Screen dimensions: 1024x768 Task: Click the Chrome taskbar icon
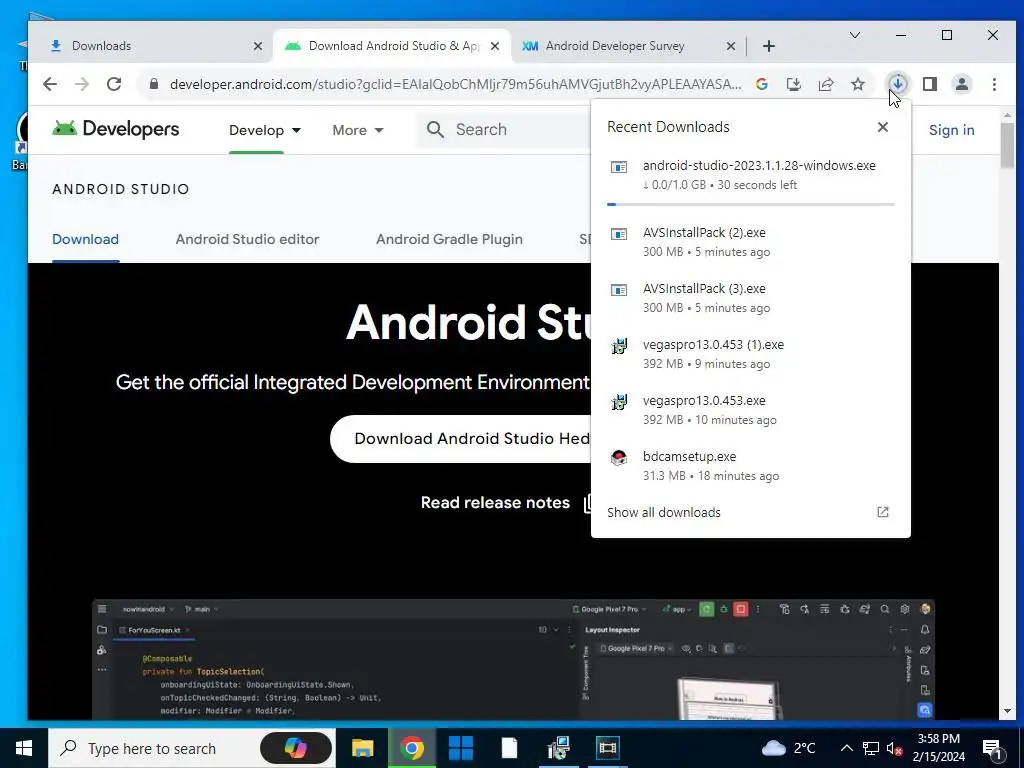[411, 748]
